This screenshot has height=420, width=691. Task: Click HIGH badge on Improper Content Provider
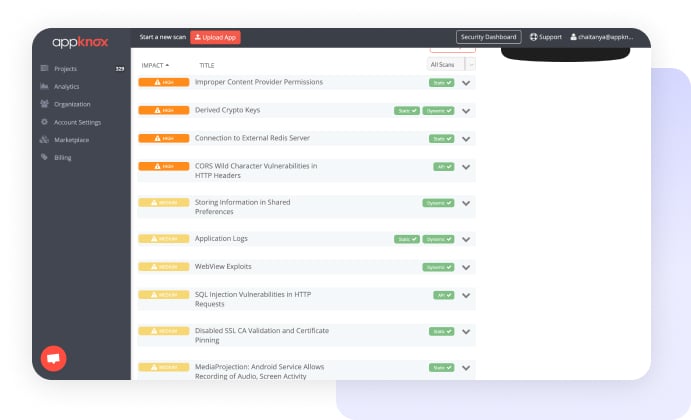tap(164, 82)
